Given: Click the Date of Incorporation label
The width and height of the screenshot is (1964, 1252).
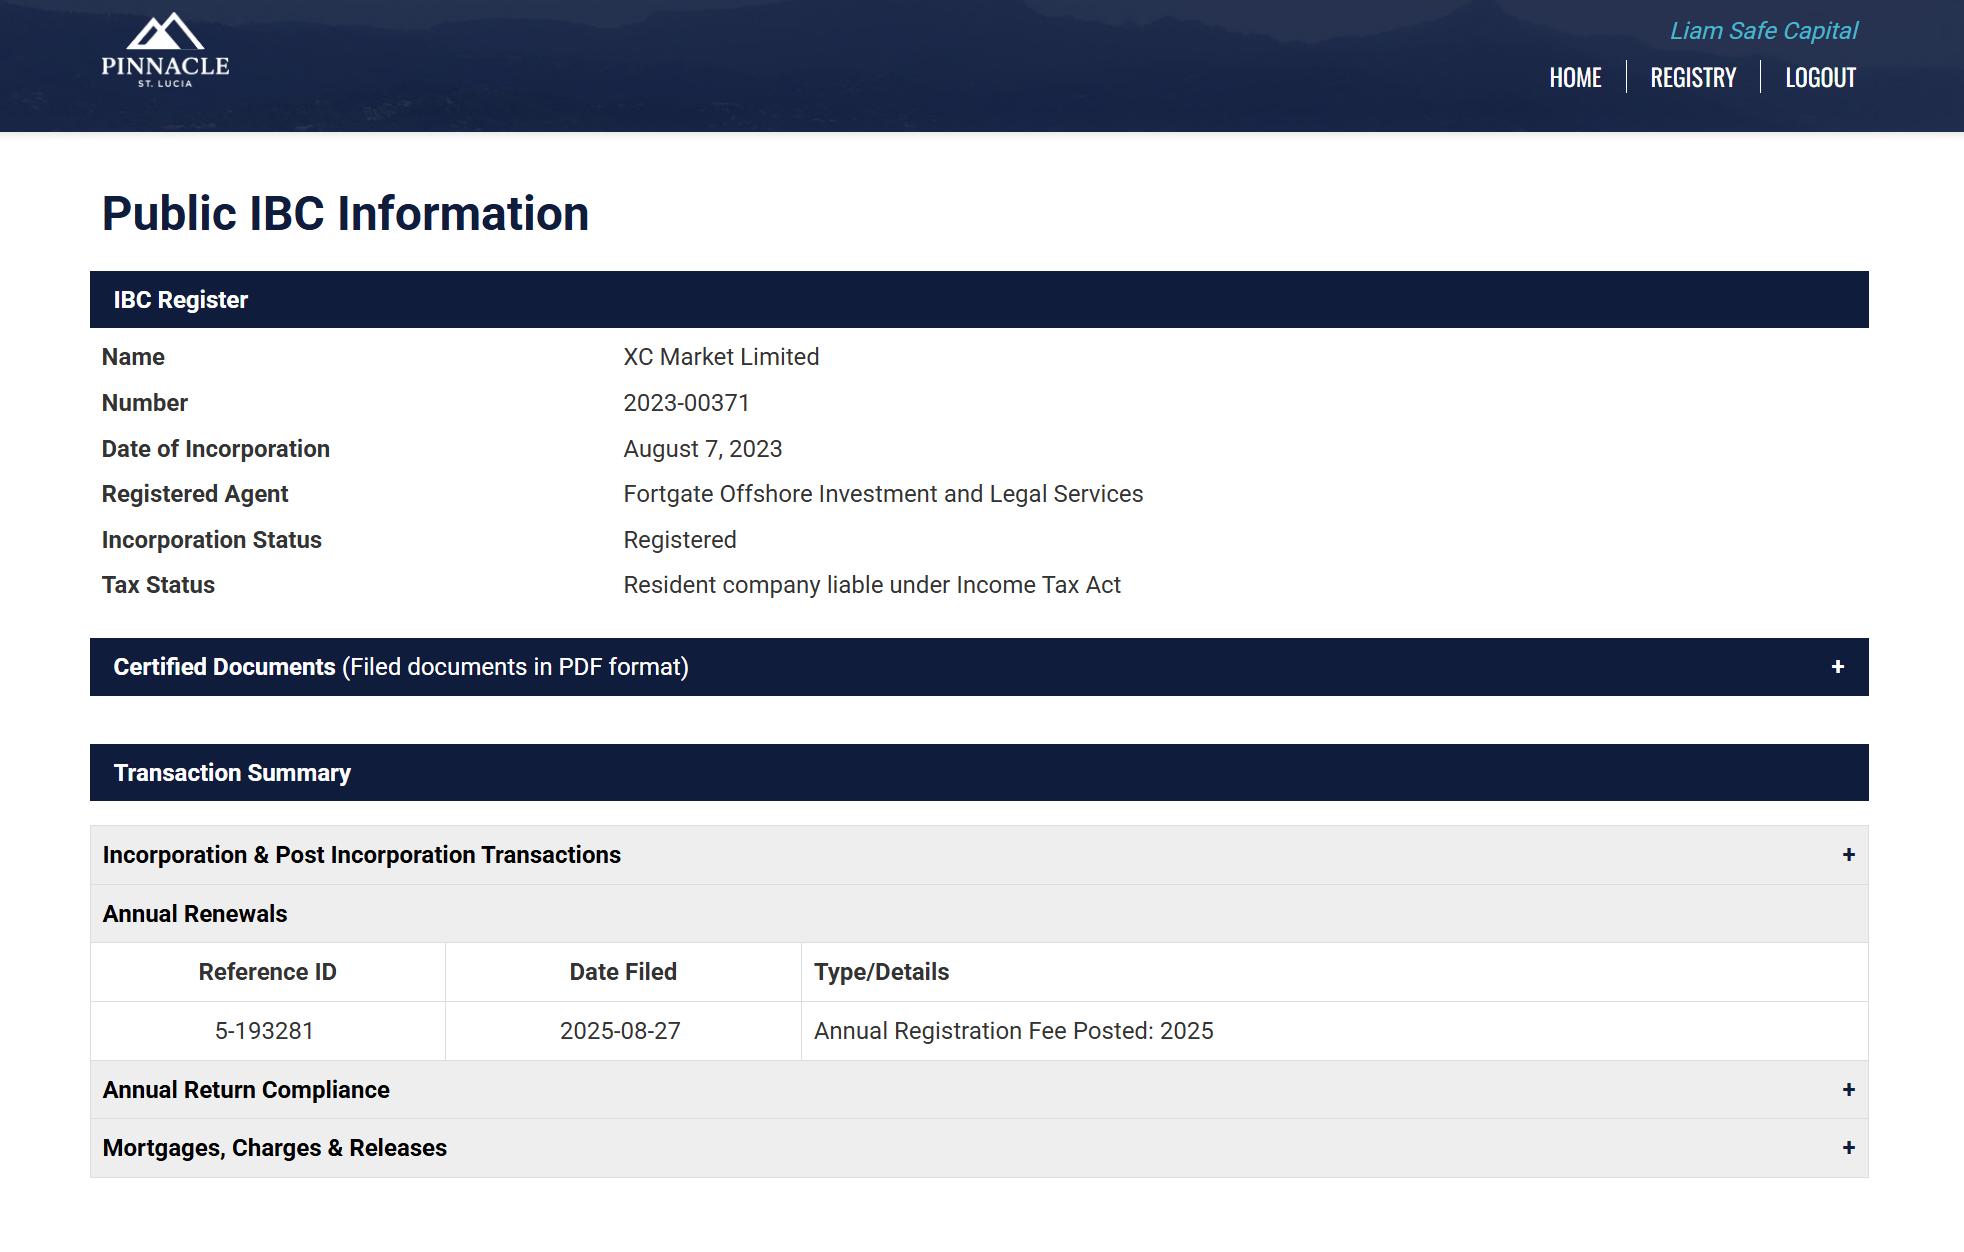Looking at the screenshot, I should [215, 449].
